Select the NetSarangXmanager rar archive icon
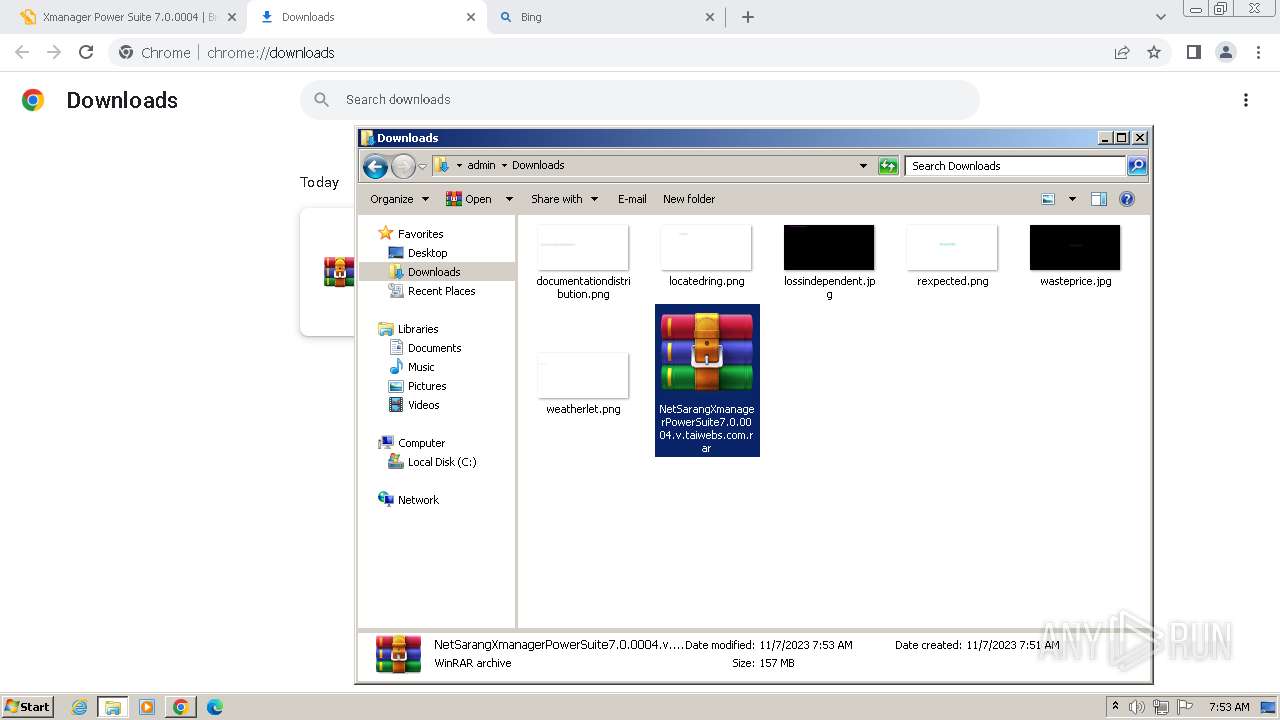This screenshot has height=720, width=1280. (x=707, y=352)
